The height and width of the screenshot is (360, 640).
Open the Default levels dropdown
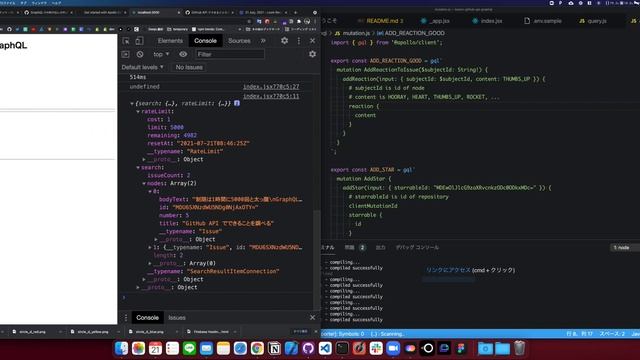142,67
